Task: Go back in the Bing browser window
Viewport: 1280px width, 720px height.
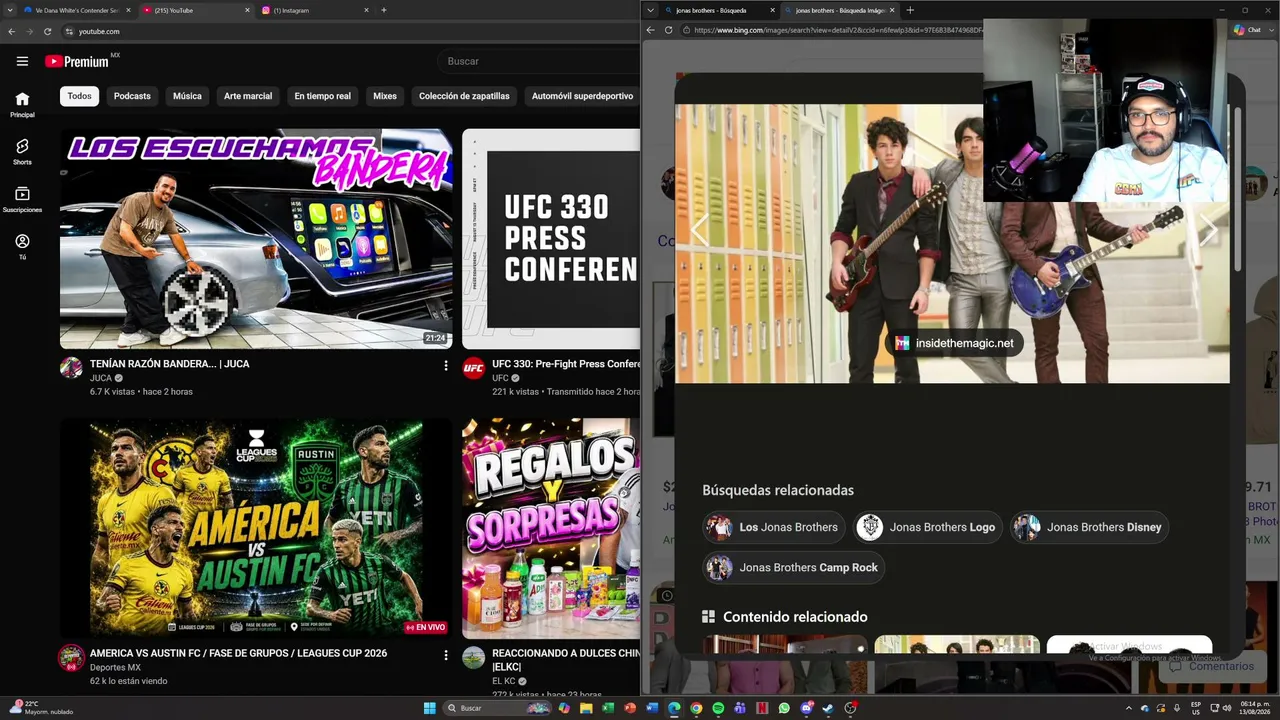Action: [650, 30]
